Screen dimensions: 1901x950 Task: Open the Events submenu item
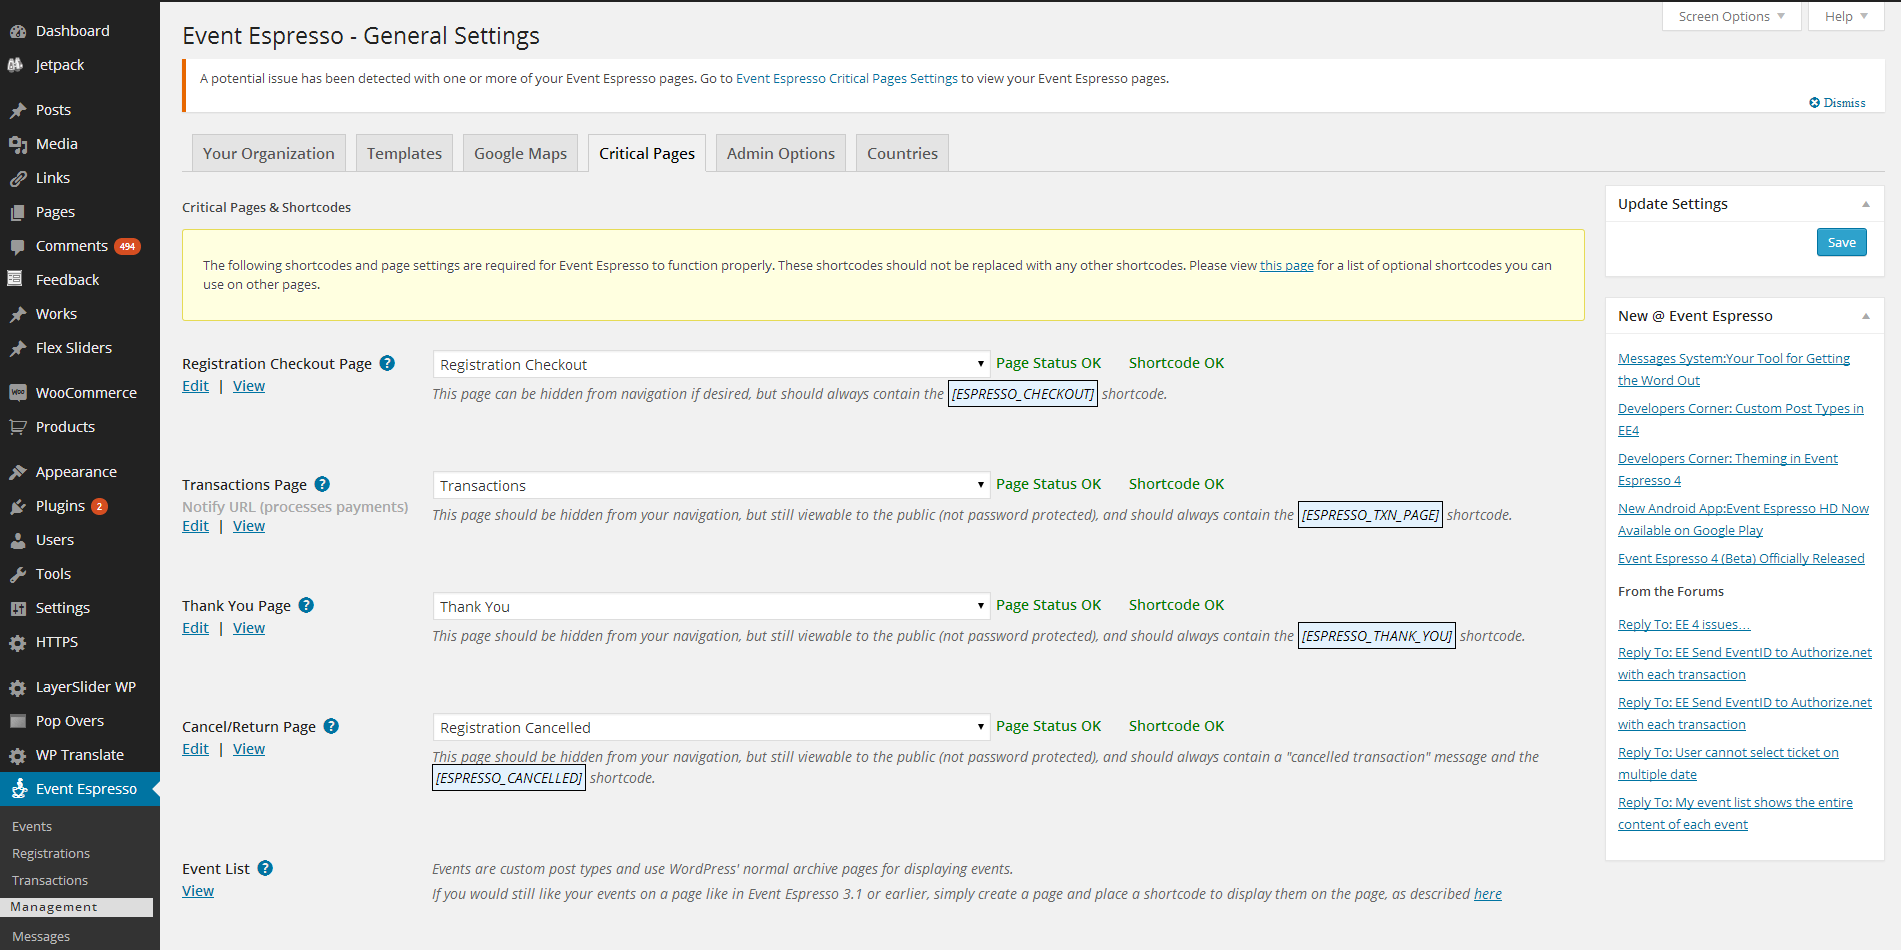pyautogui.click(x=32, y=827)
